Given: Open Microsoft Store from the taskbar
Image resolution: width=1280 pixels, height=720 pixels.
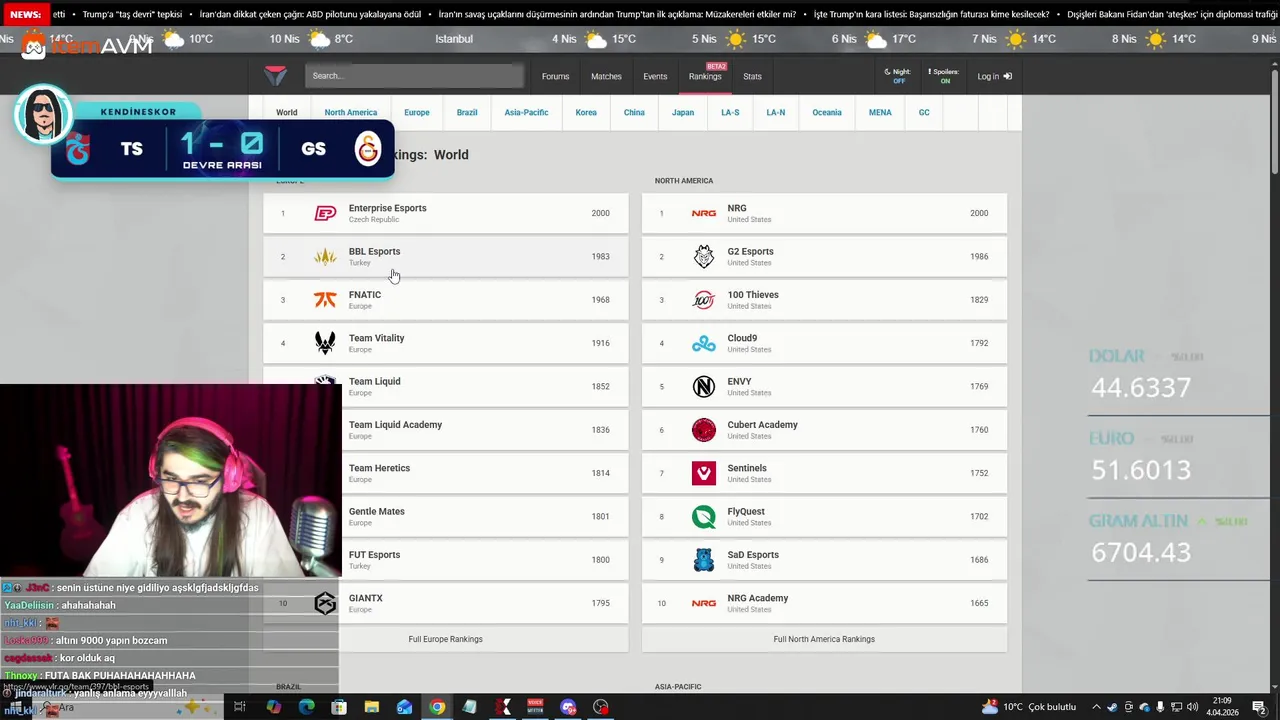Looking at the screenshot, I should tap(339, 707).
